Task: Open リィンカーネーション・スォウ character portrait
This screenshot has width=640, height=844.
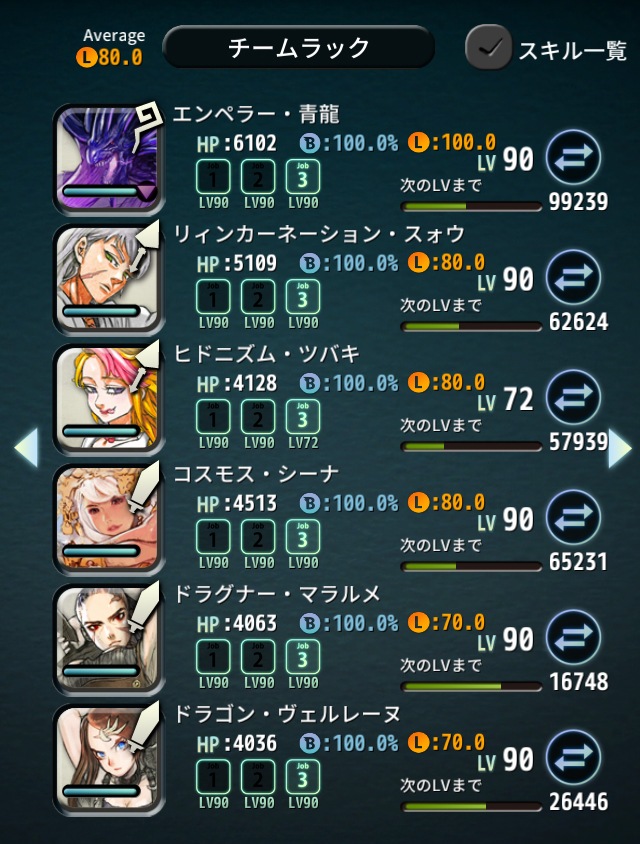Action: [109, 279]
